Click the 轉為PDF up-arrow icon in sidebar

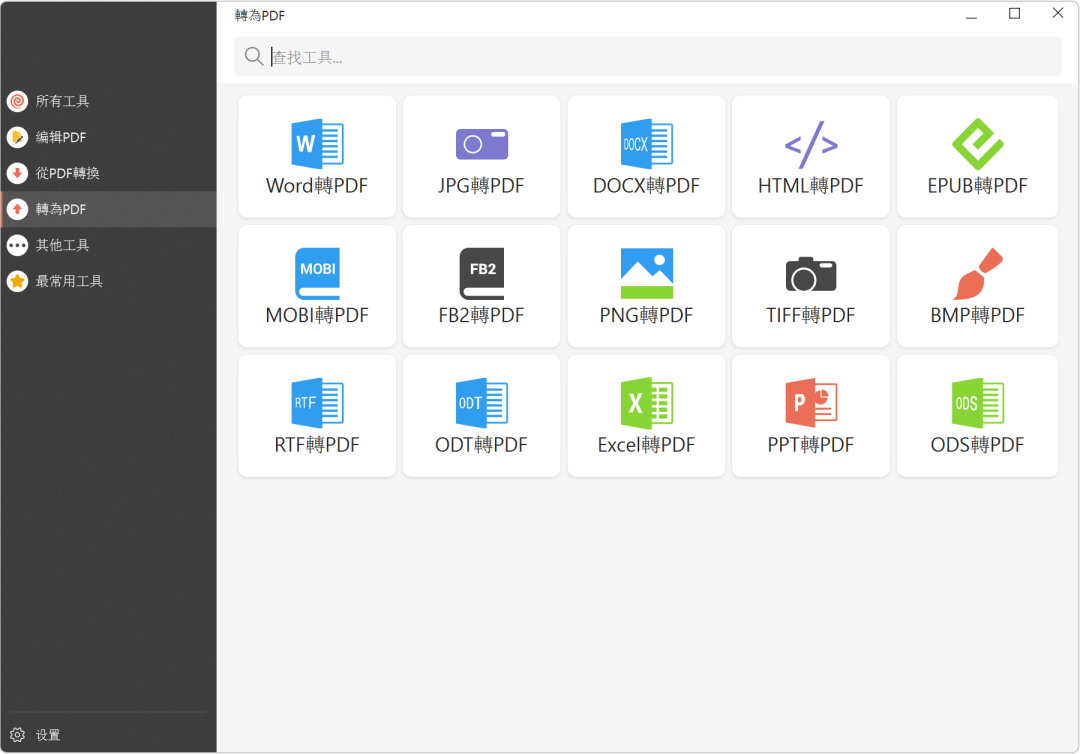pyautogui.click(x=17, y=209)
